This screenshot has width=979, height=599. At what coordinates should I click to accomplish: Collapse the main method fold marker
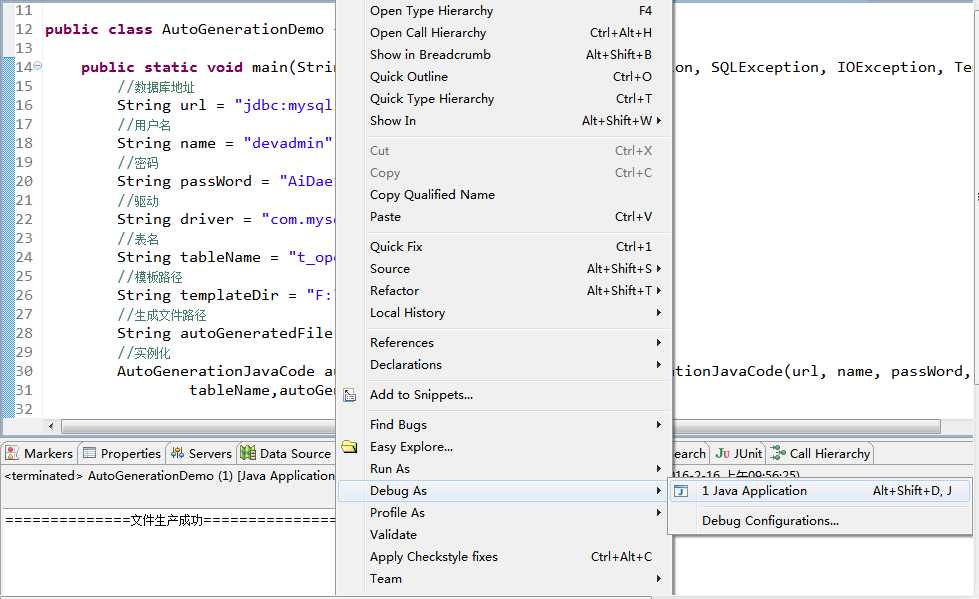click(37, 66)
